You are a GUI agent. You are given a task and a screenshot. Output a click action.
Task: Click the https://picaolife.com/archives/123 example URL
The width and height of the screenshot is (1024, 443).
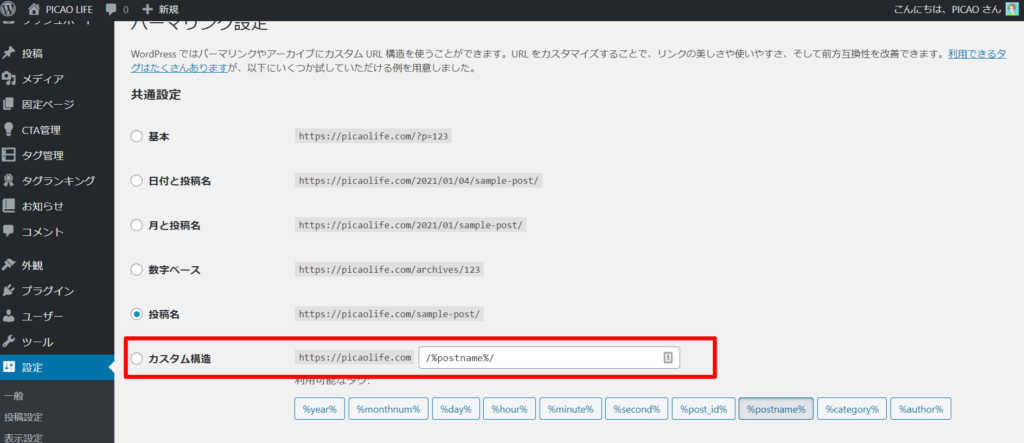pos(389,269)
